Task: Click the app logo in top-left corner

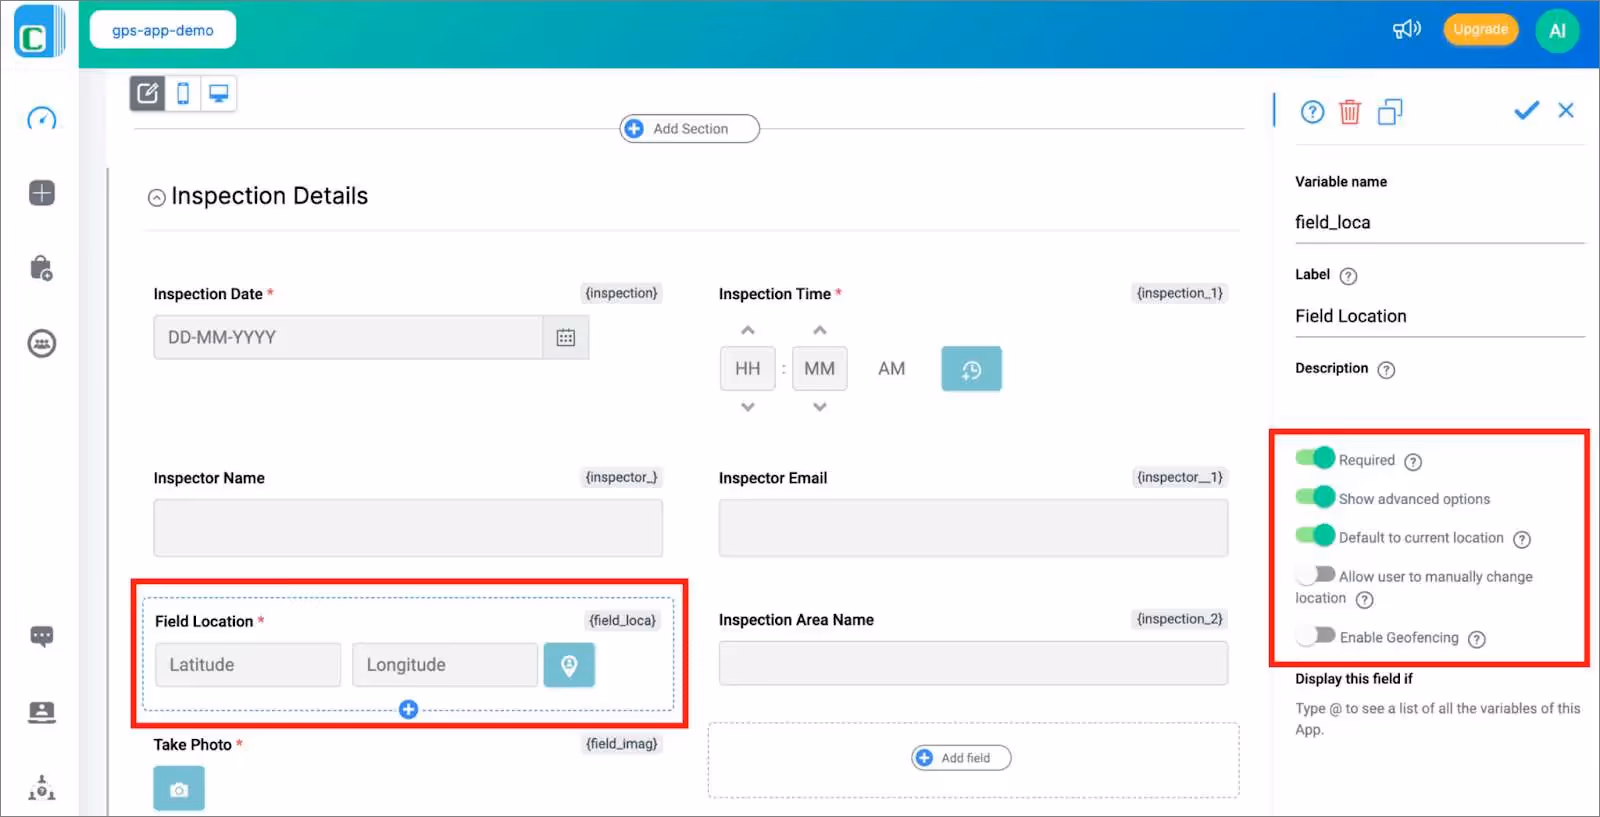Action: click(38, 33)
